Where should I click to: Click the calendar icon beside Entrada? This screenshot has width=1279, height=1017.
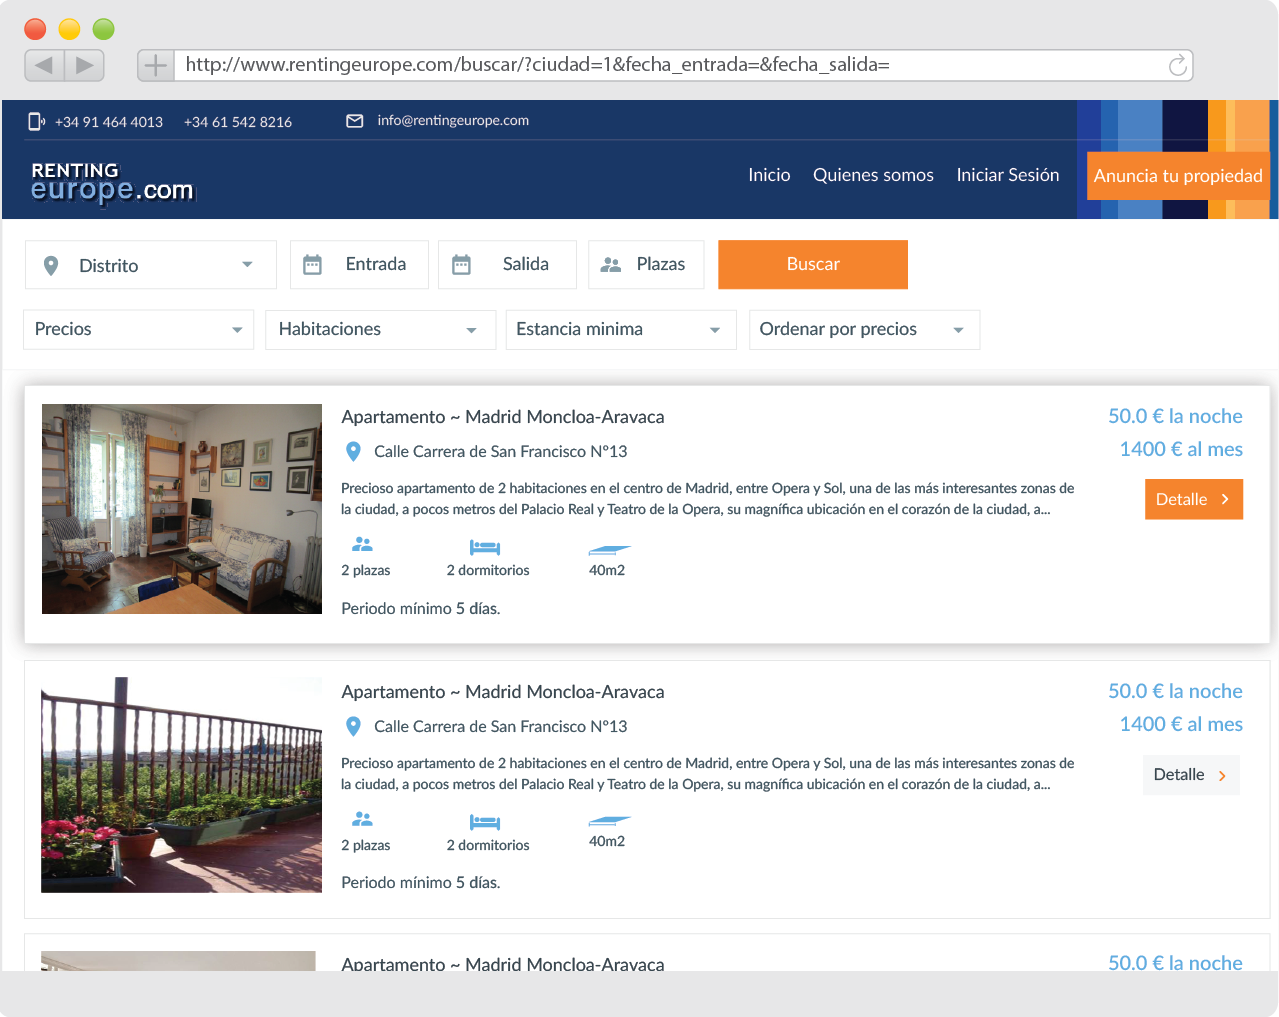pyautogui.click(x=313, y=265)
